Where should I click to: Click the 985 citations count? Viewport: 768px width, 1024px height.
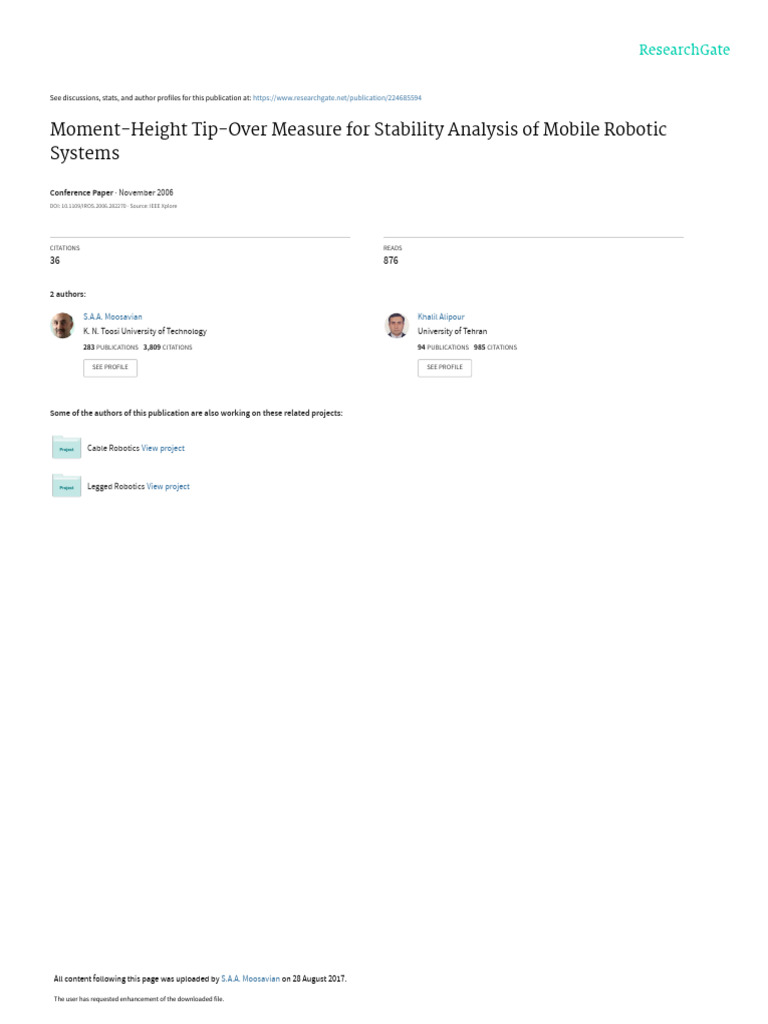495,347
